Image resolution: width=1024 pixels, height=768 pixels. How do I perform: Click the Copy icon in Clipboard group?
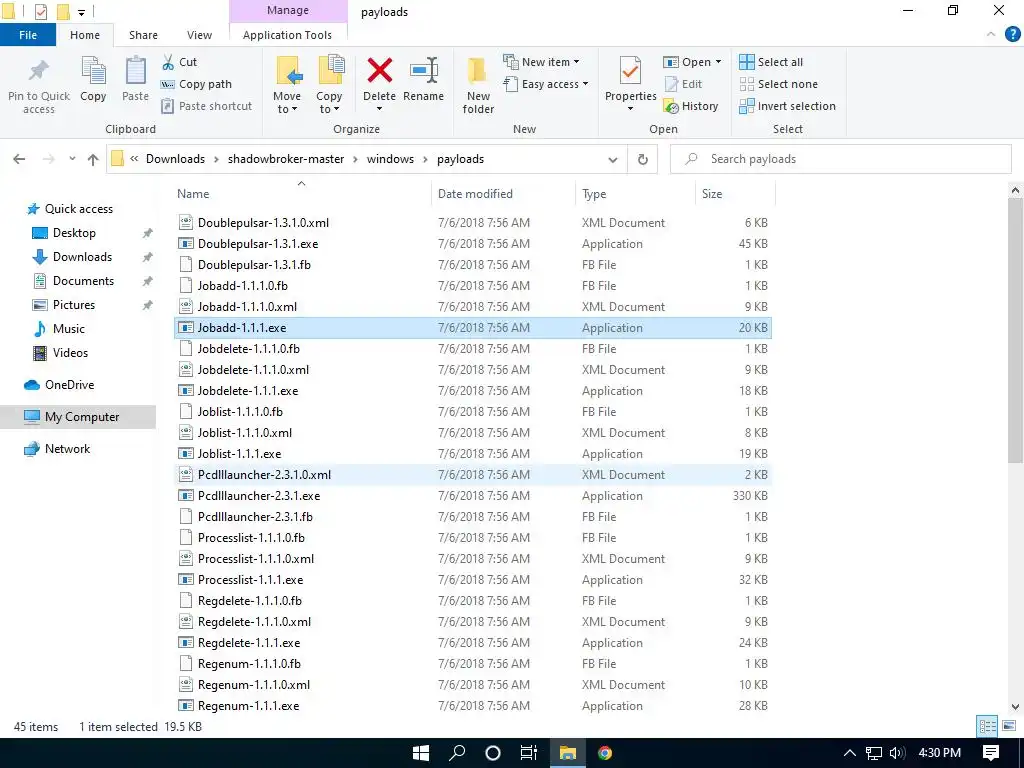[93, 71]
